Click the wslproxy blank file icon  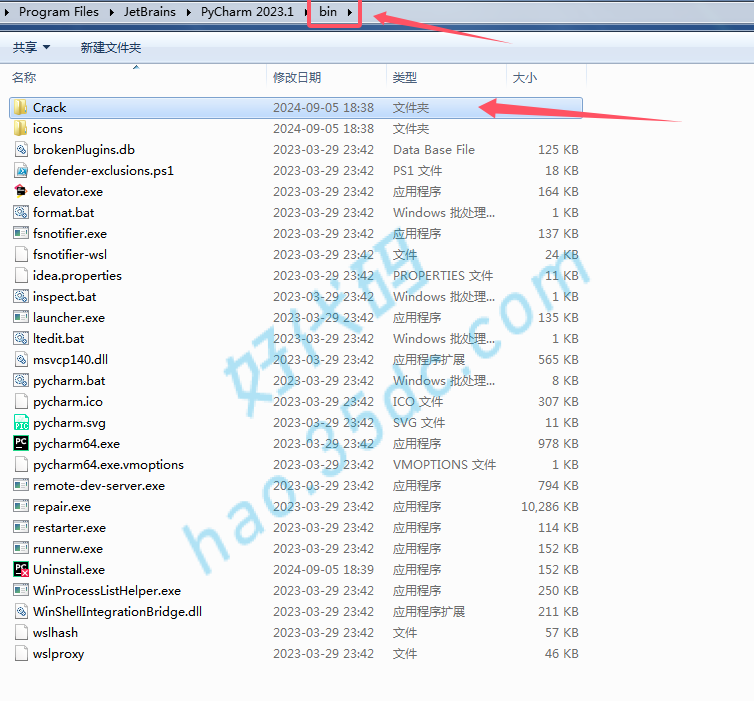point(21,653)
